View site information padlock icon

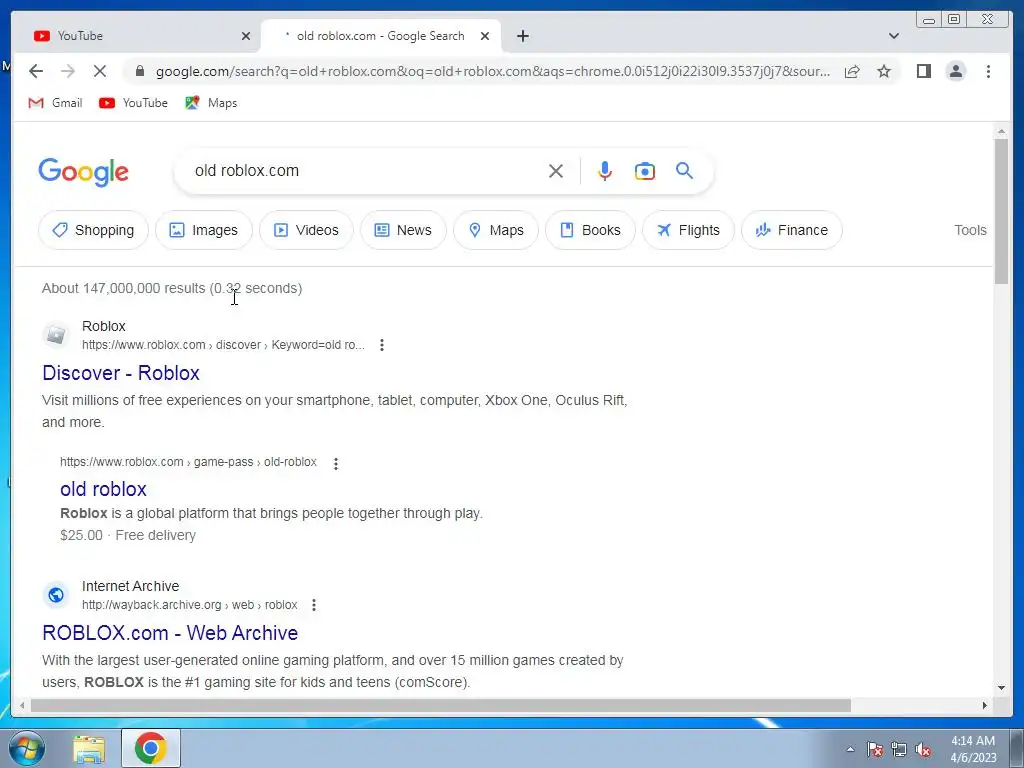coord(139,71)
